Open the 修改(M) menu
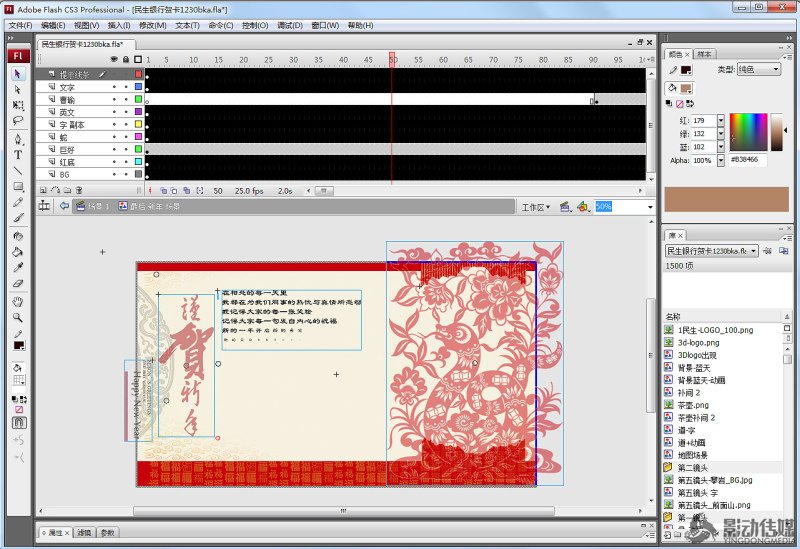The image size is (800, 549). coord(153,25)
